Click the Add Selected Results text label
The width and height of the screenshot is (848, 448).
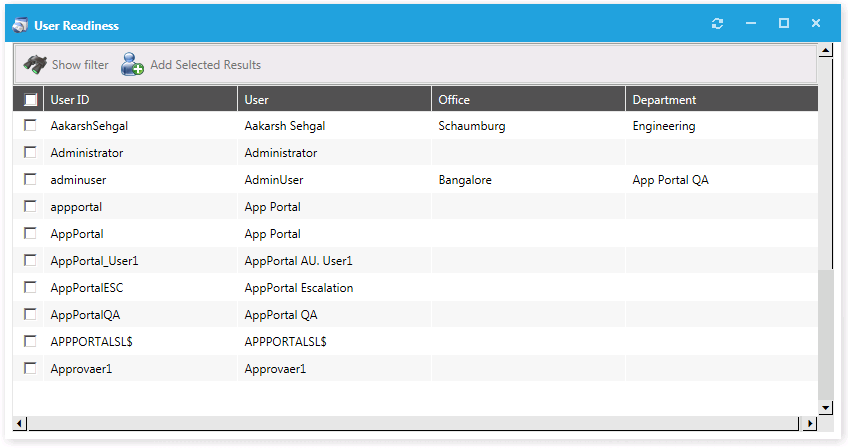[x=205, y=65]
